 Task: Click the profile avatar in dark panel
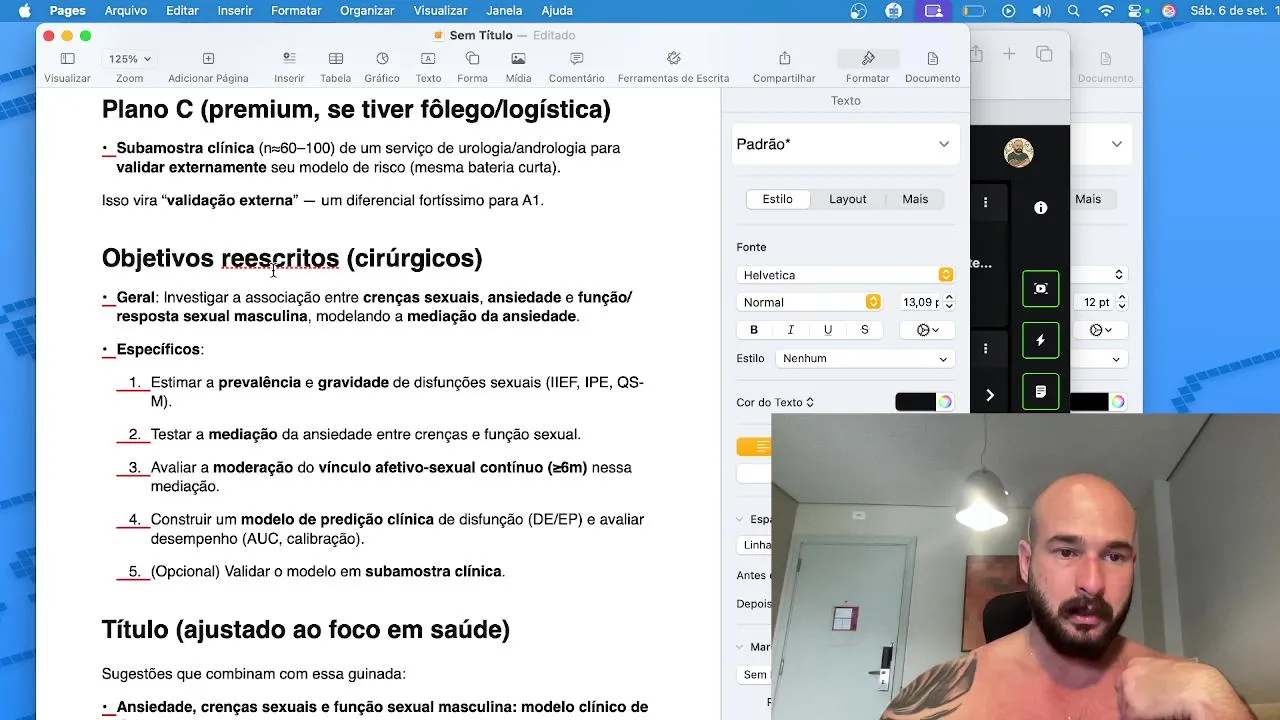coord(1018,153)
